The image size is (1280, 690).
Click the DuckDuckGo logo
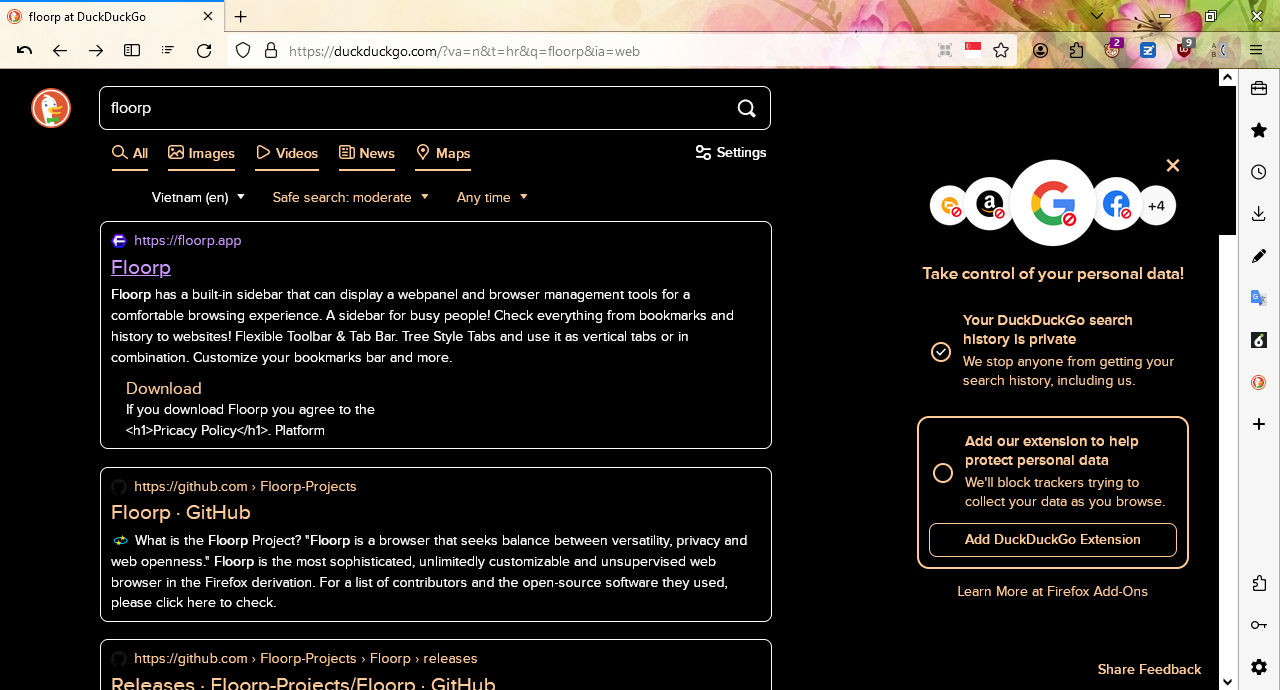(x=51, y=108)
